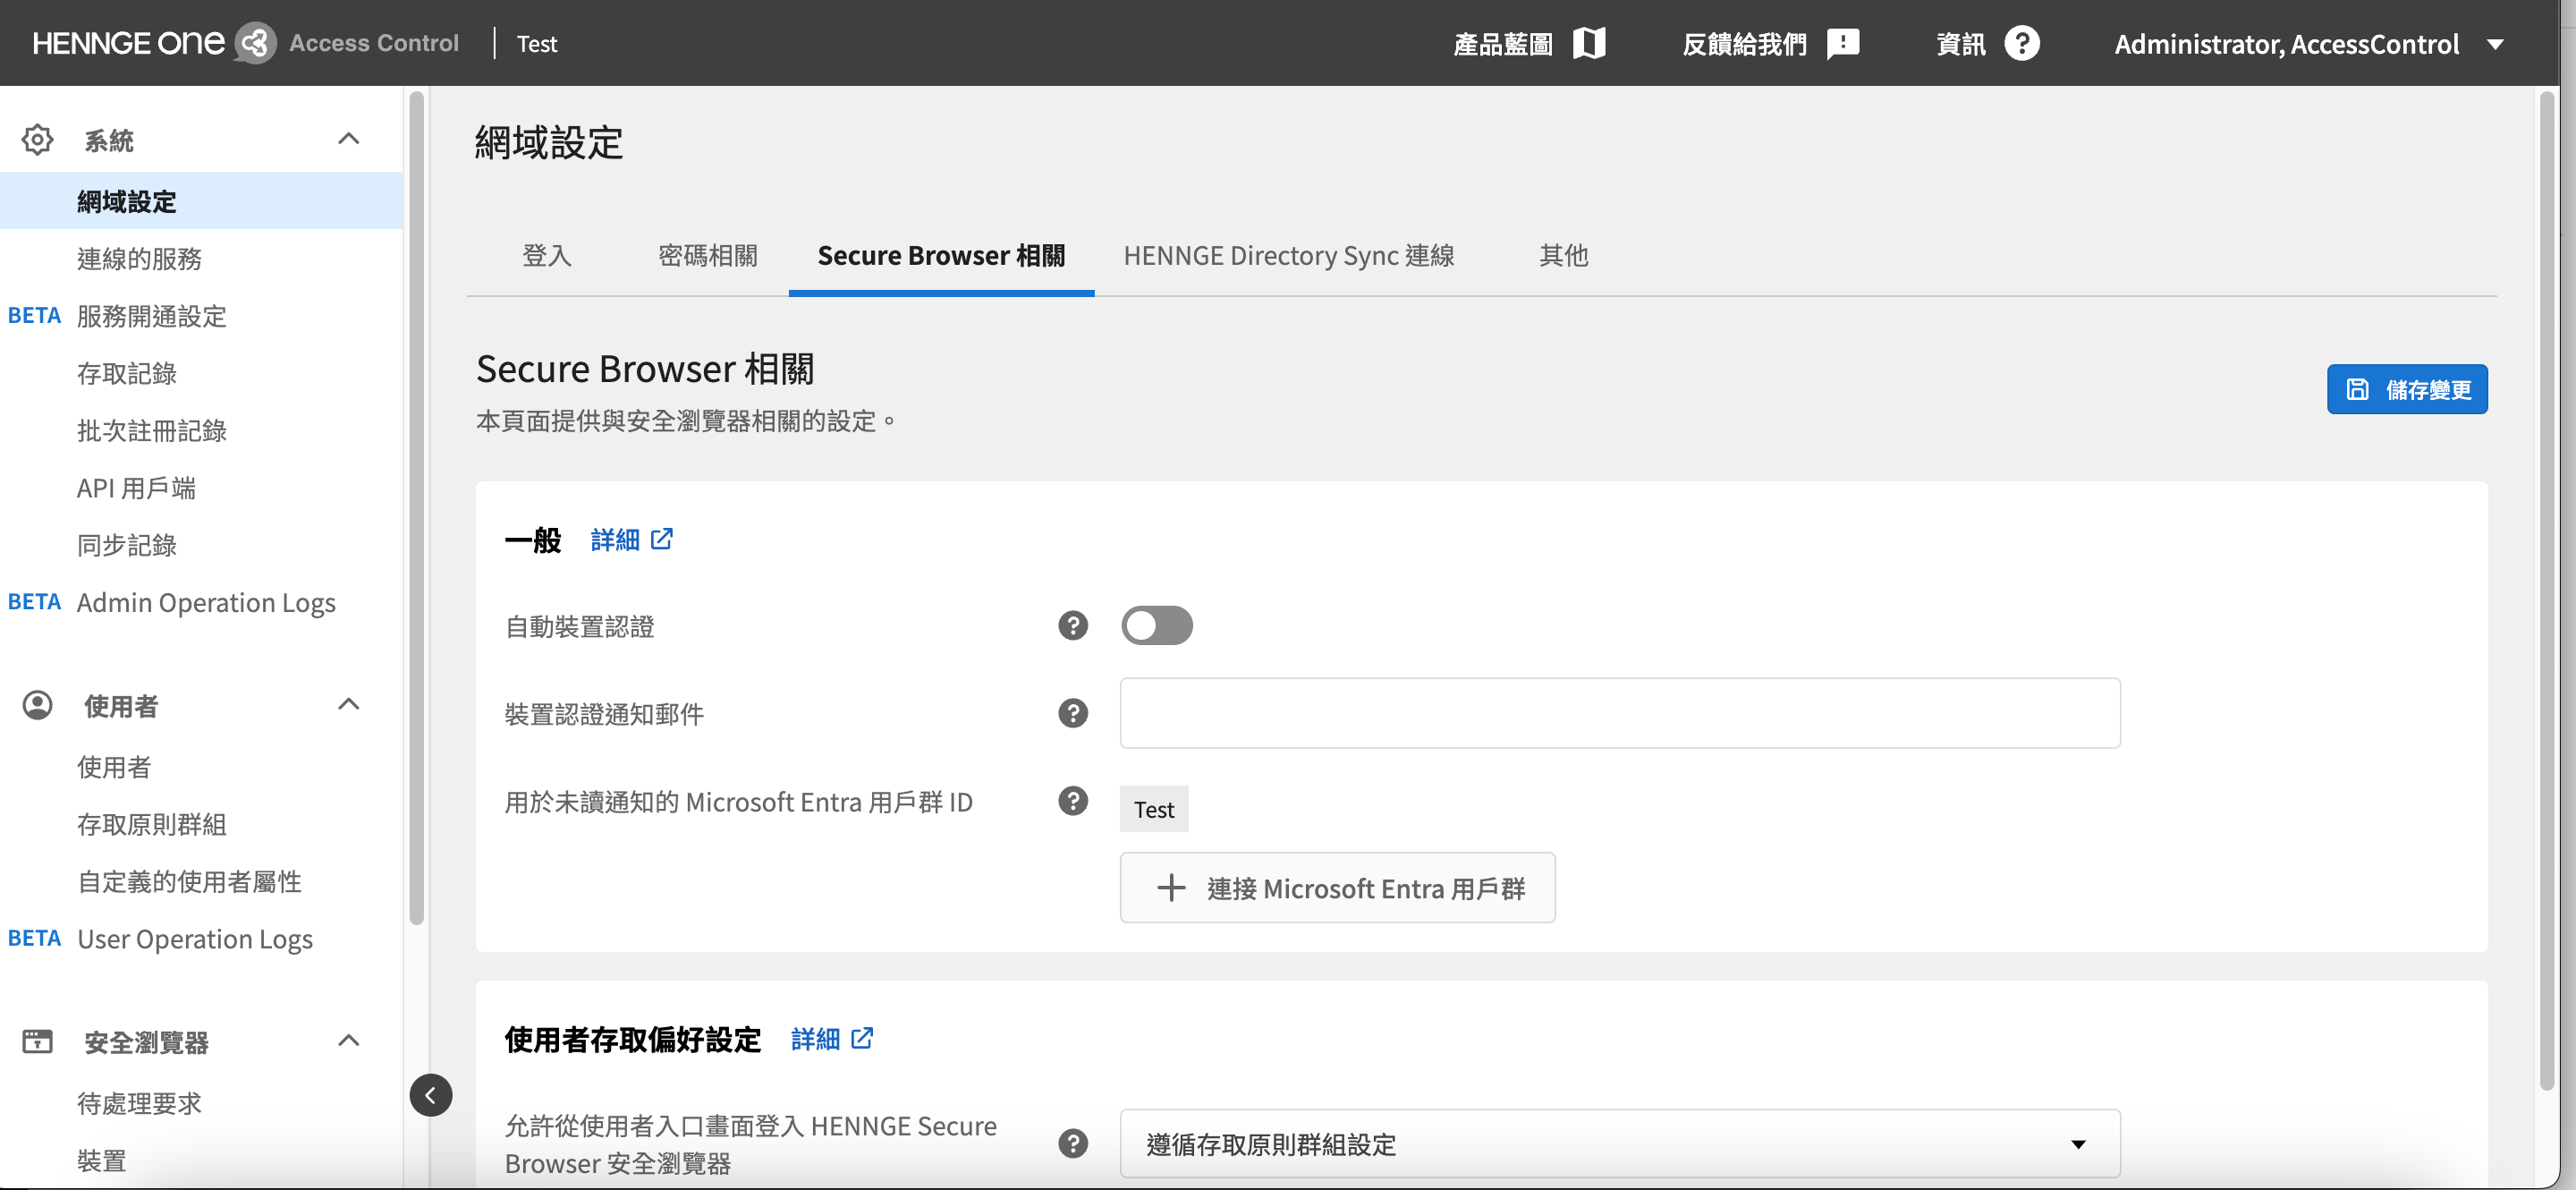Select the Secure Browser 相關 tab
The height and width of the screenshot is (1190, 2576).
coord(941,256)
